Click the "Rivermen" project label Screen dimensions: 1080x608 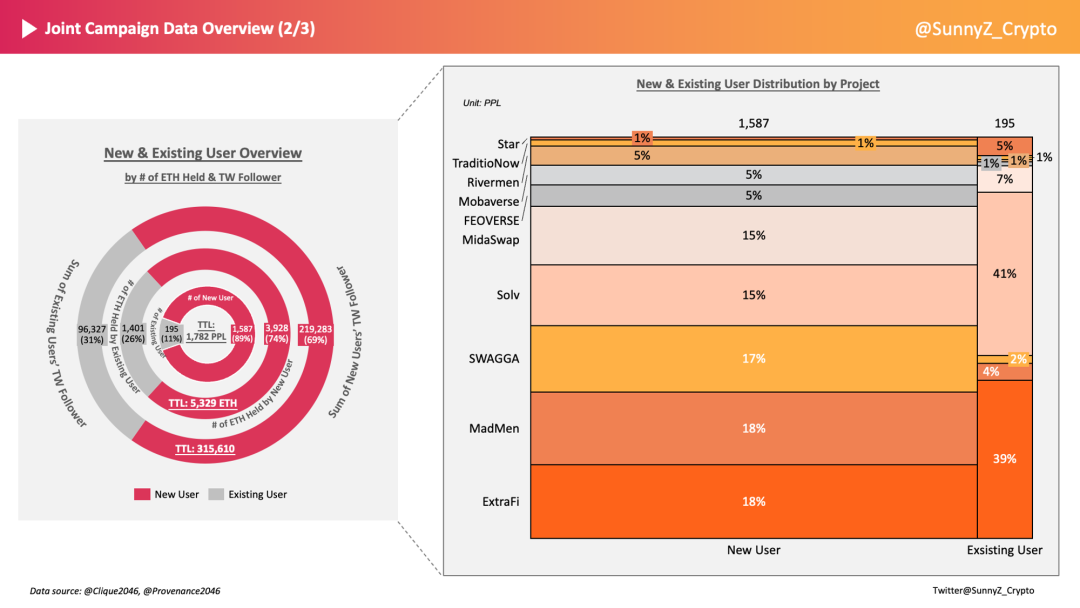[x=493, y=182]
